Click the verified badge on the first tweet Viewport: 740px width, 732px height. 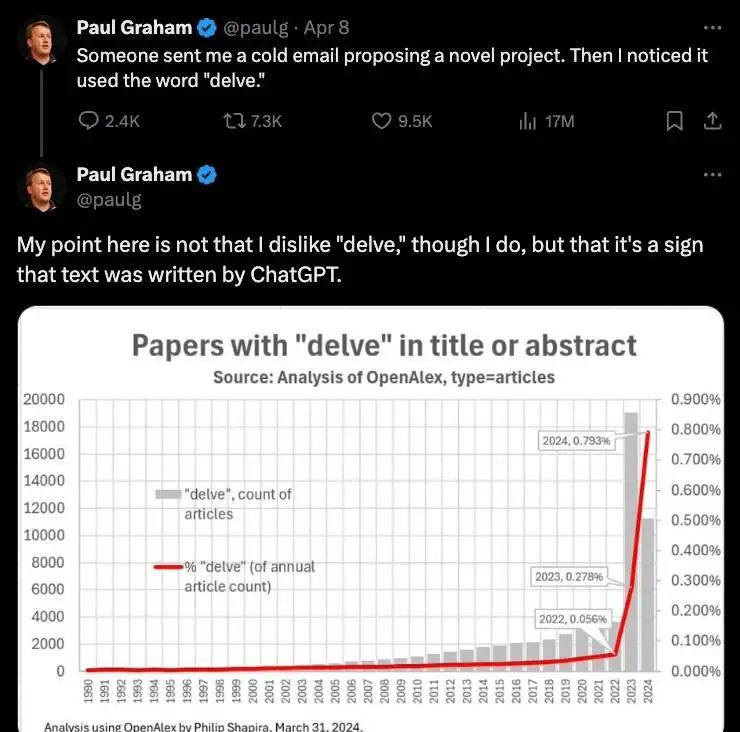point(206,28)
